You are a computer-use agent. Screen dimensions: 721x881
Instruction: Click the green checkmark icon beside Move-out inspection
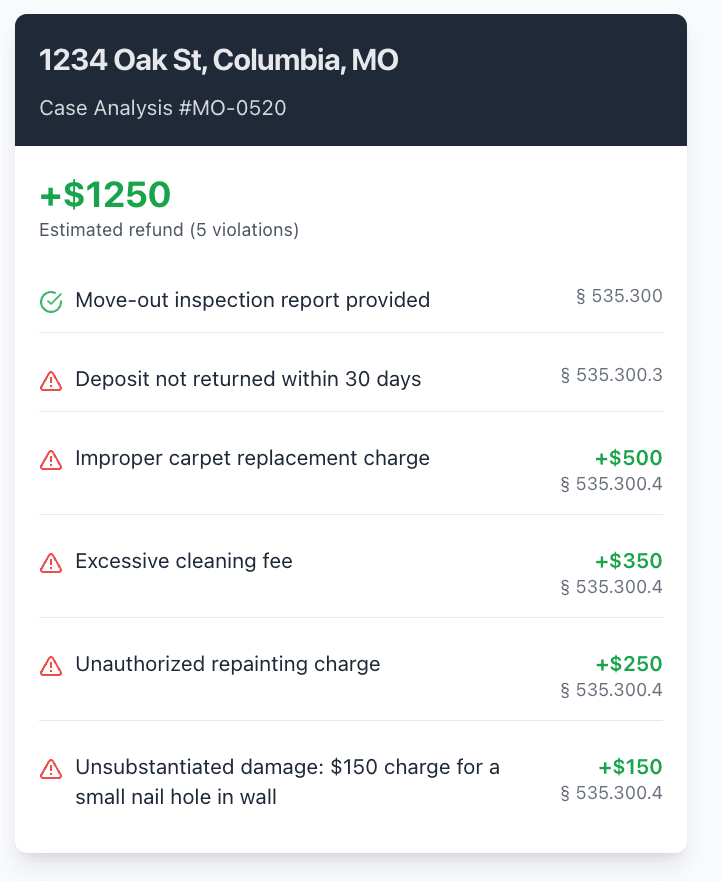51,302
